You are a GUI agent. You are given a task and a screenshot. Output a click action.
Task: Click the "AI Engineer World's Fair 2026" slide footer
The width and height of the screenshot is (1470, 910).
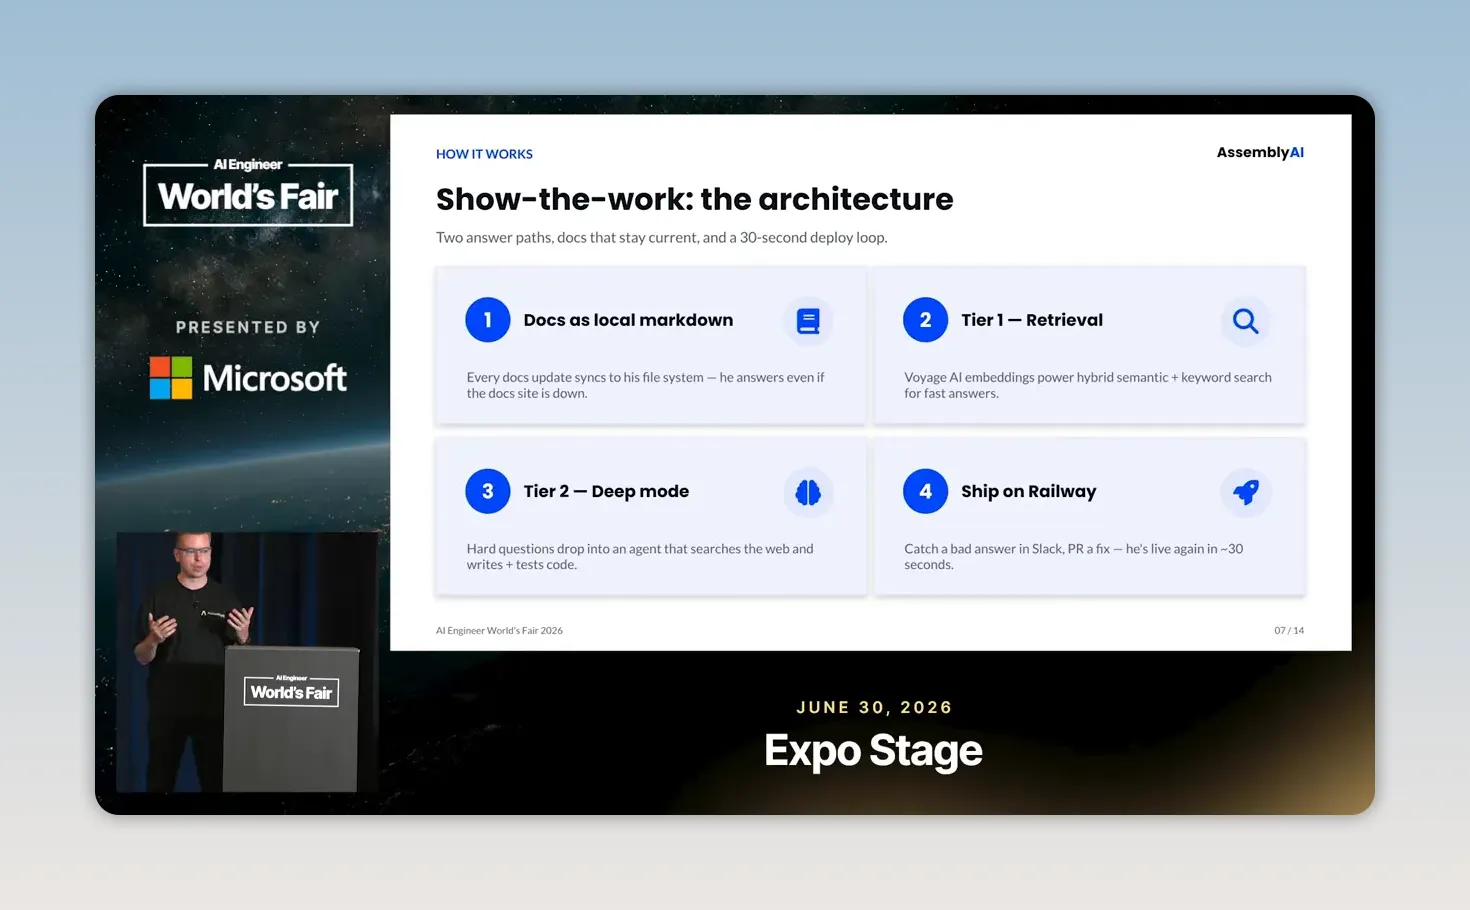pos(499,631)
